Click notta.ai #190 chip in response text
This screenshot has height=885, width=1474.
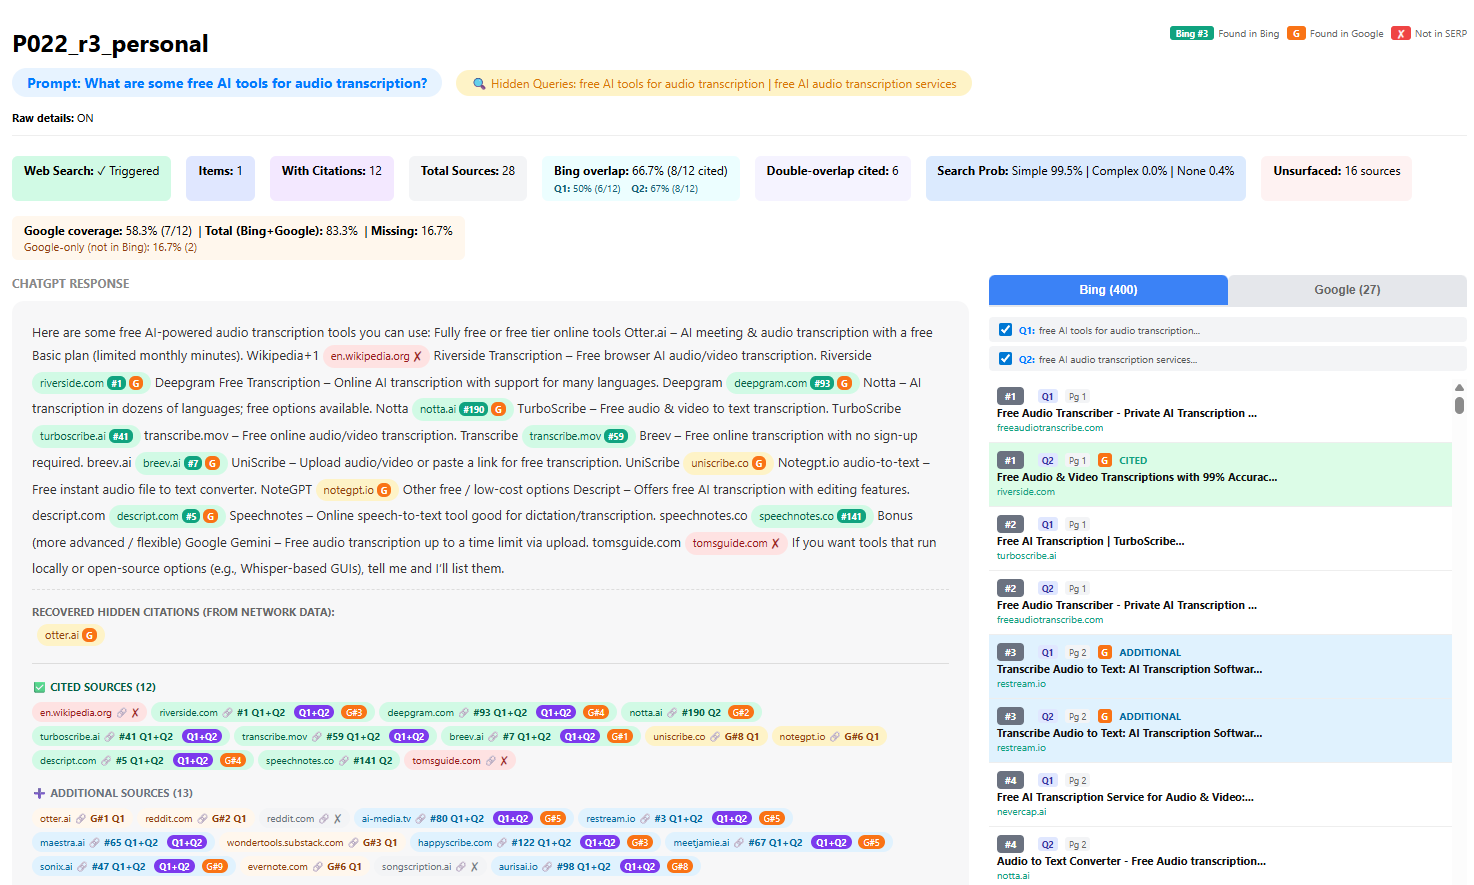(x=461, y=409)
